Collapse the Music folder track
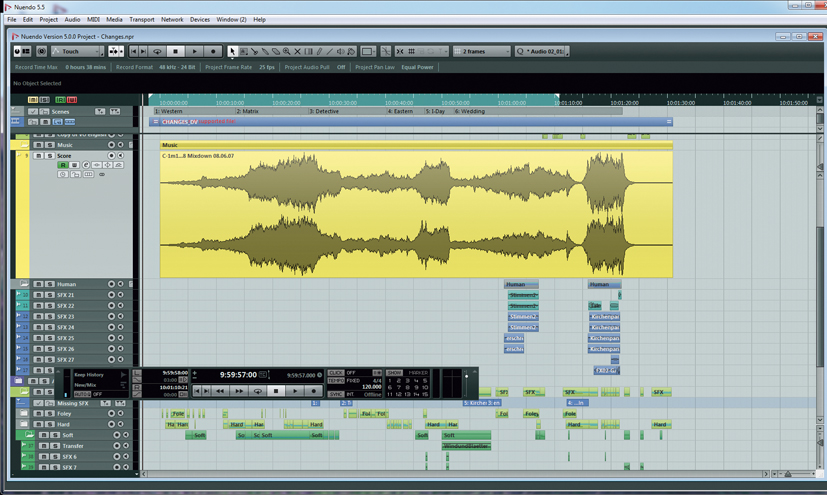This screenshot has height=495, width=827. pyautogui.click(x=24, y=144)
